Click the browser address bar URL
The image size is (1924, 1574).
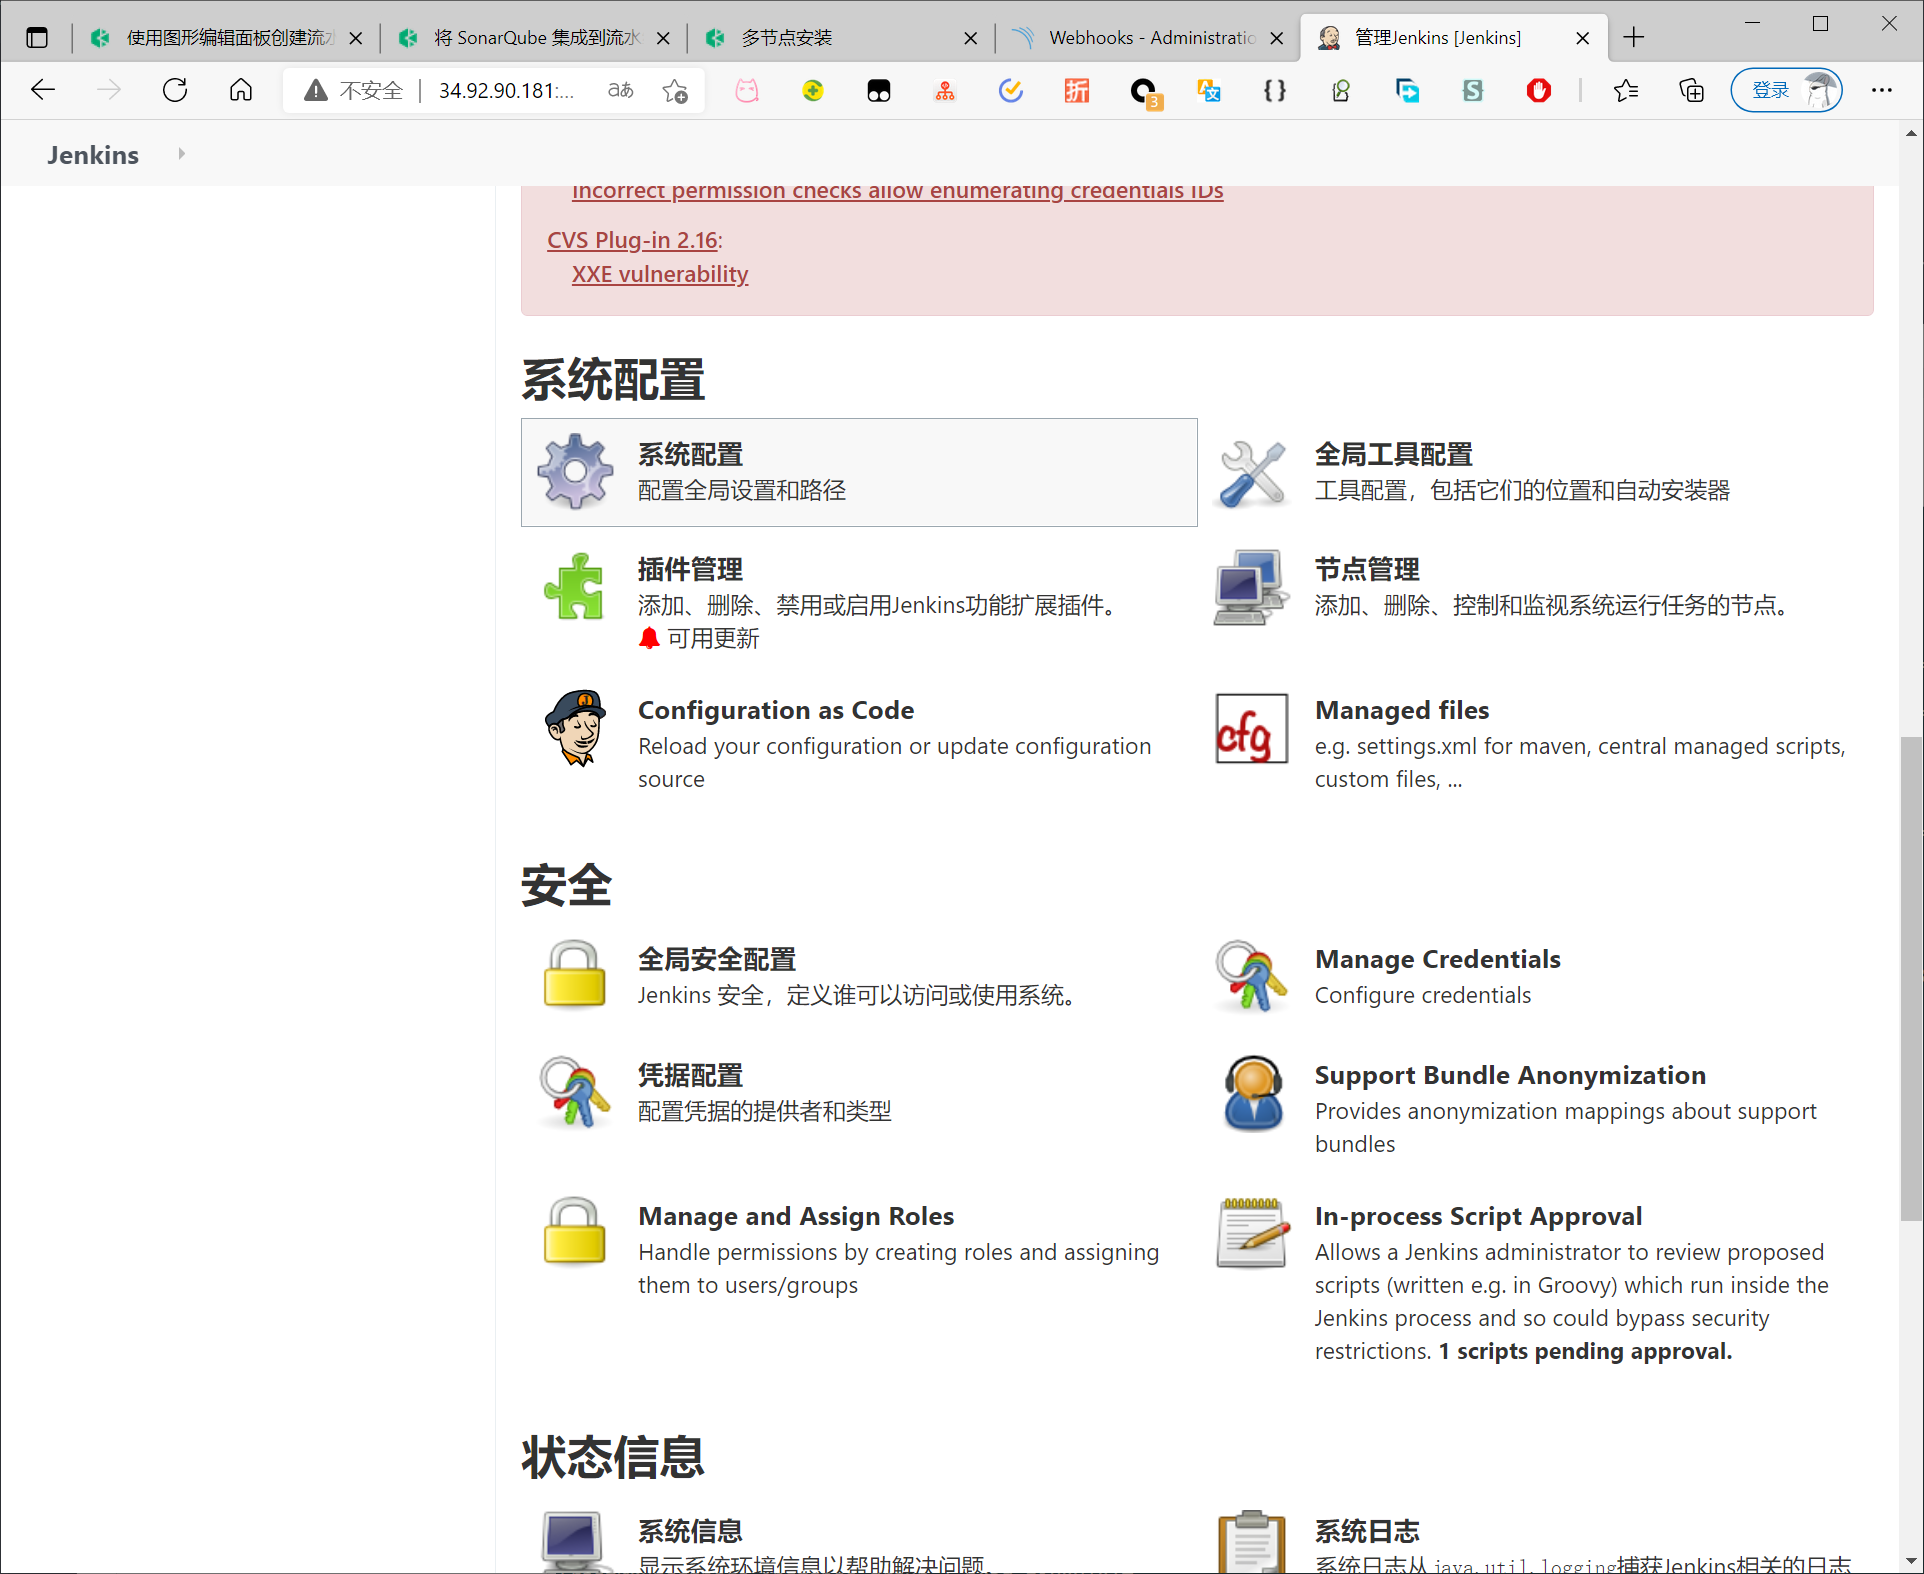tap(506, 90)
